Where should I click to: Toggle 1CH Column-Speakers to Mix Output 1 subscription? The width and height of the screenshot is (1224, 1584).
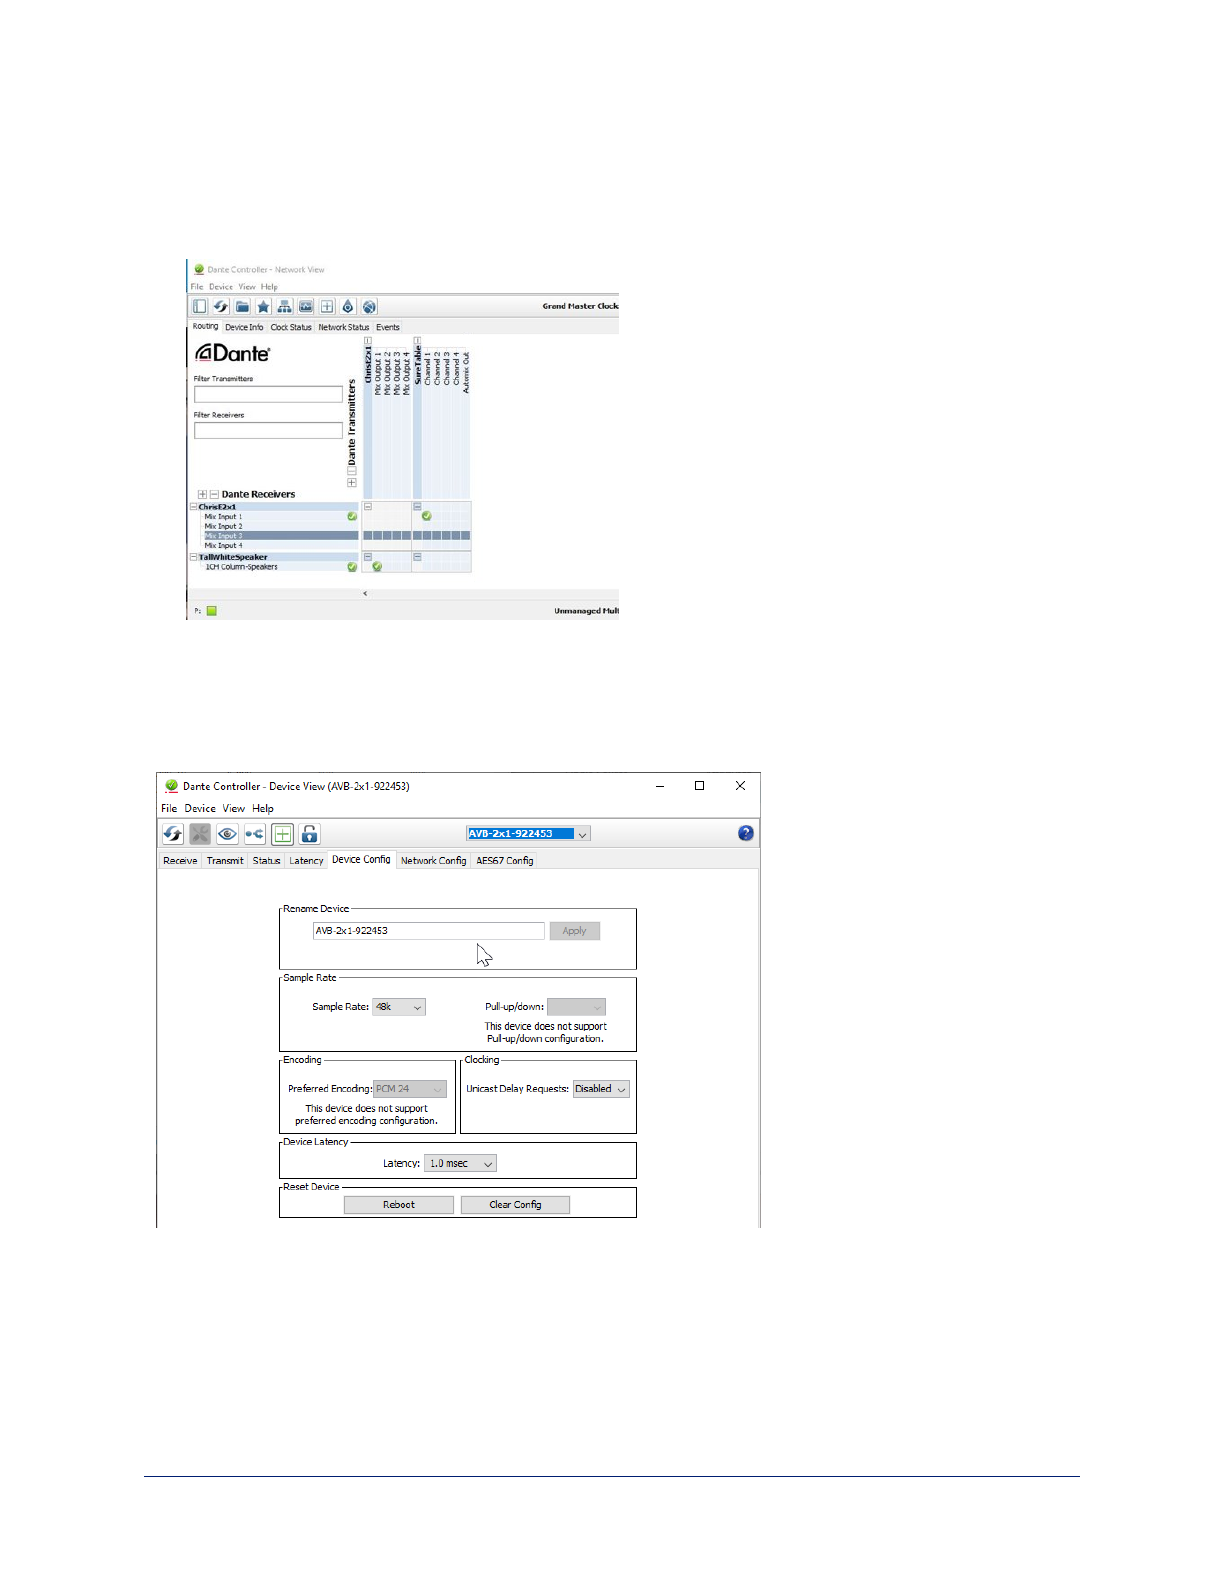point(377,567)
